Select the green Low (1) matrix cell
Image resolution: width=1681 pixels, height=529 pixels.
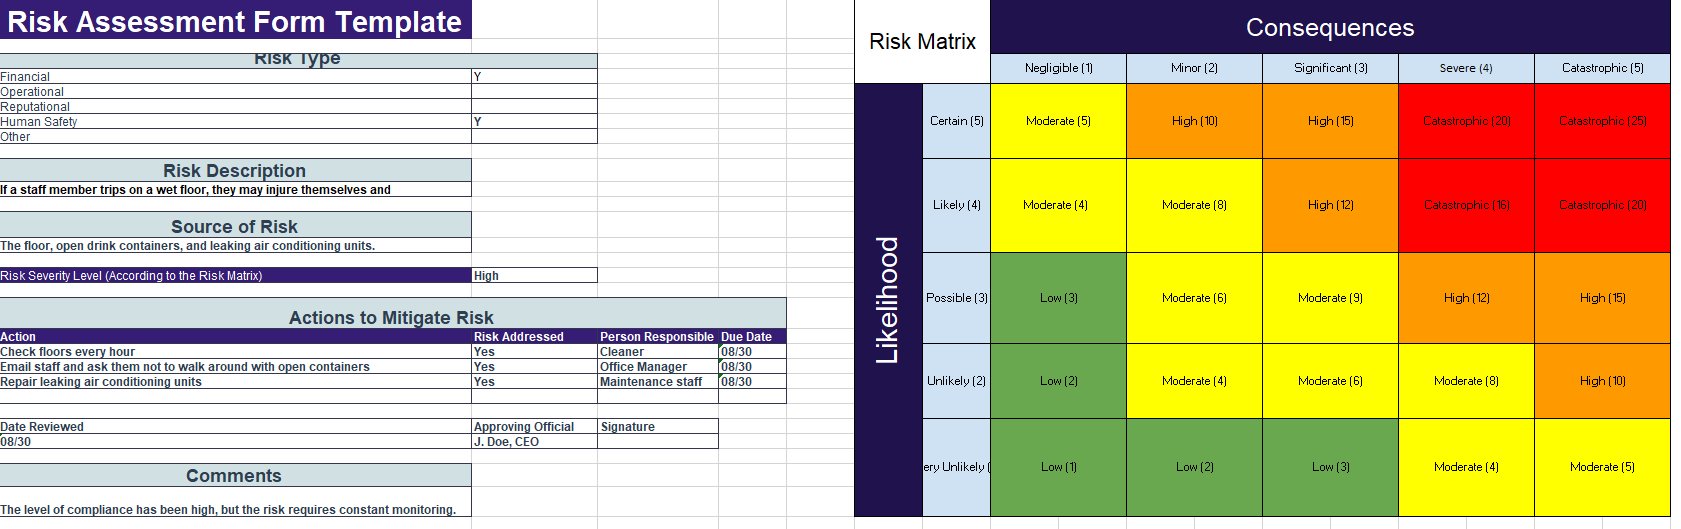1058,467
